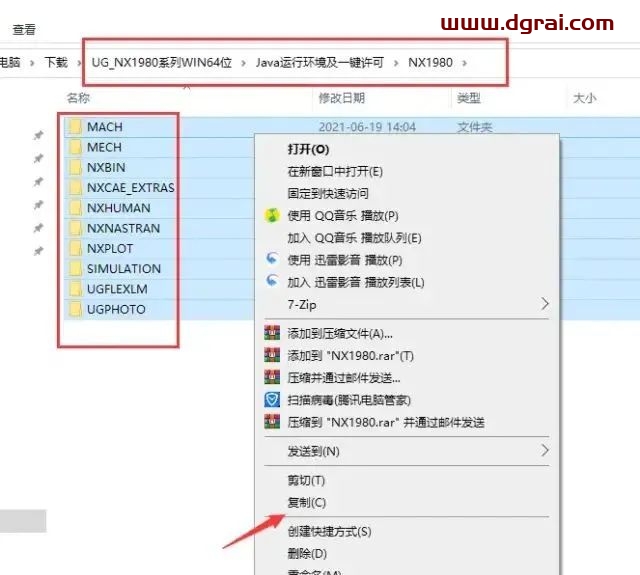
Task: Click the pin icon in the MACH row
Action: (38, 135)
